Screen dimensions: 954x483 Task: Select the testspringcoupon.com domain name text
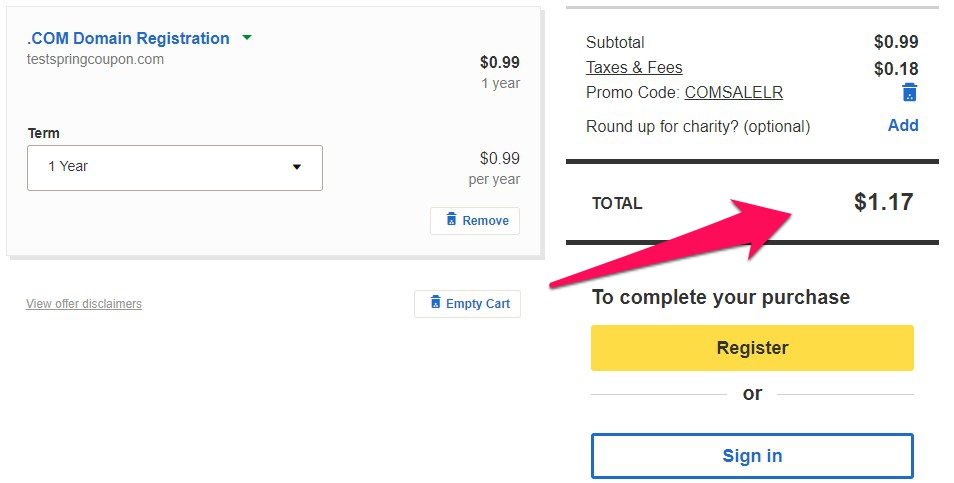[96, 60]
